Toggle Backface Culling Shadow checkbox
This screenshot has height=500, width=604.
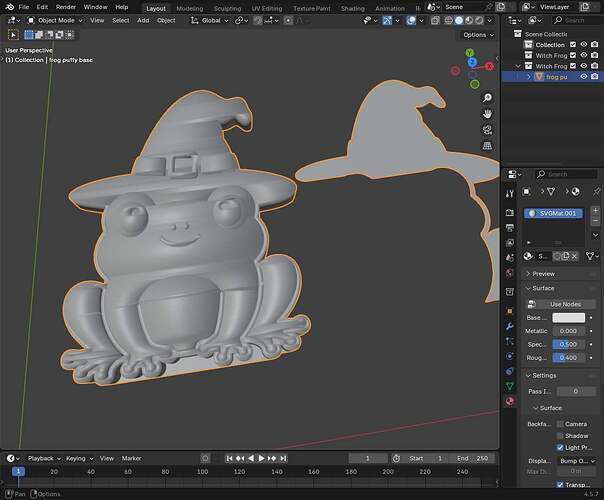pos(560,436)
